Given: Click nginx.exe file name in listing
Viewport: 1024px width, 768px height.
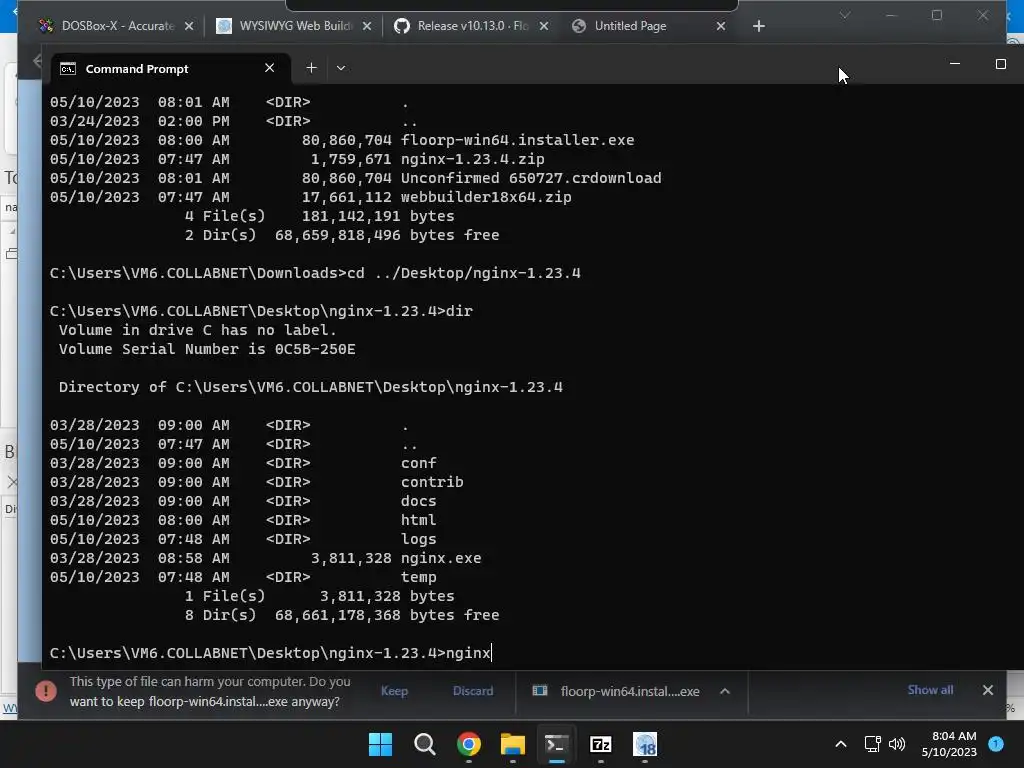Looking at the screenshot, I should [x=441, y=558].
